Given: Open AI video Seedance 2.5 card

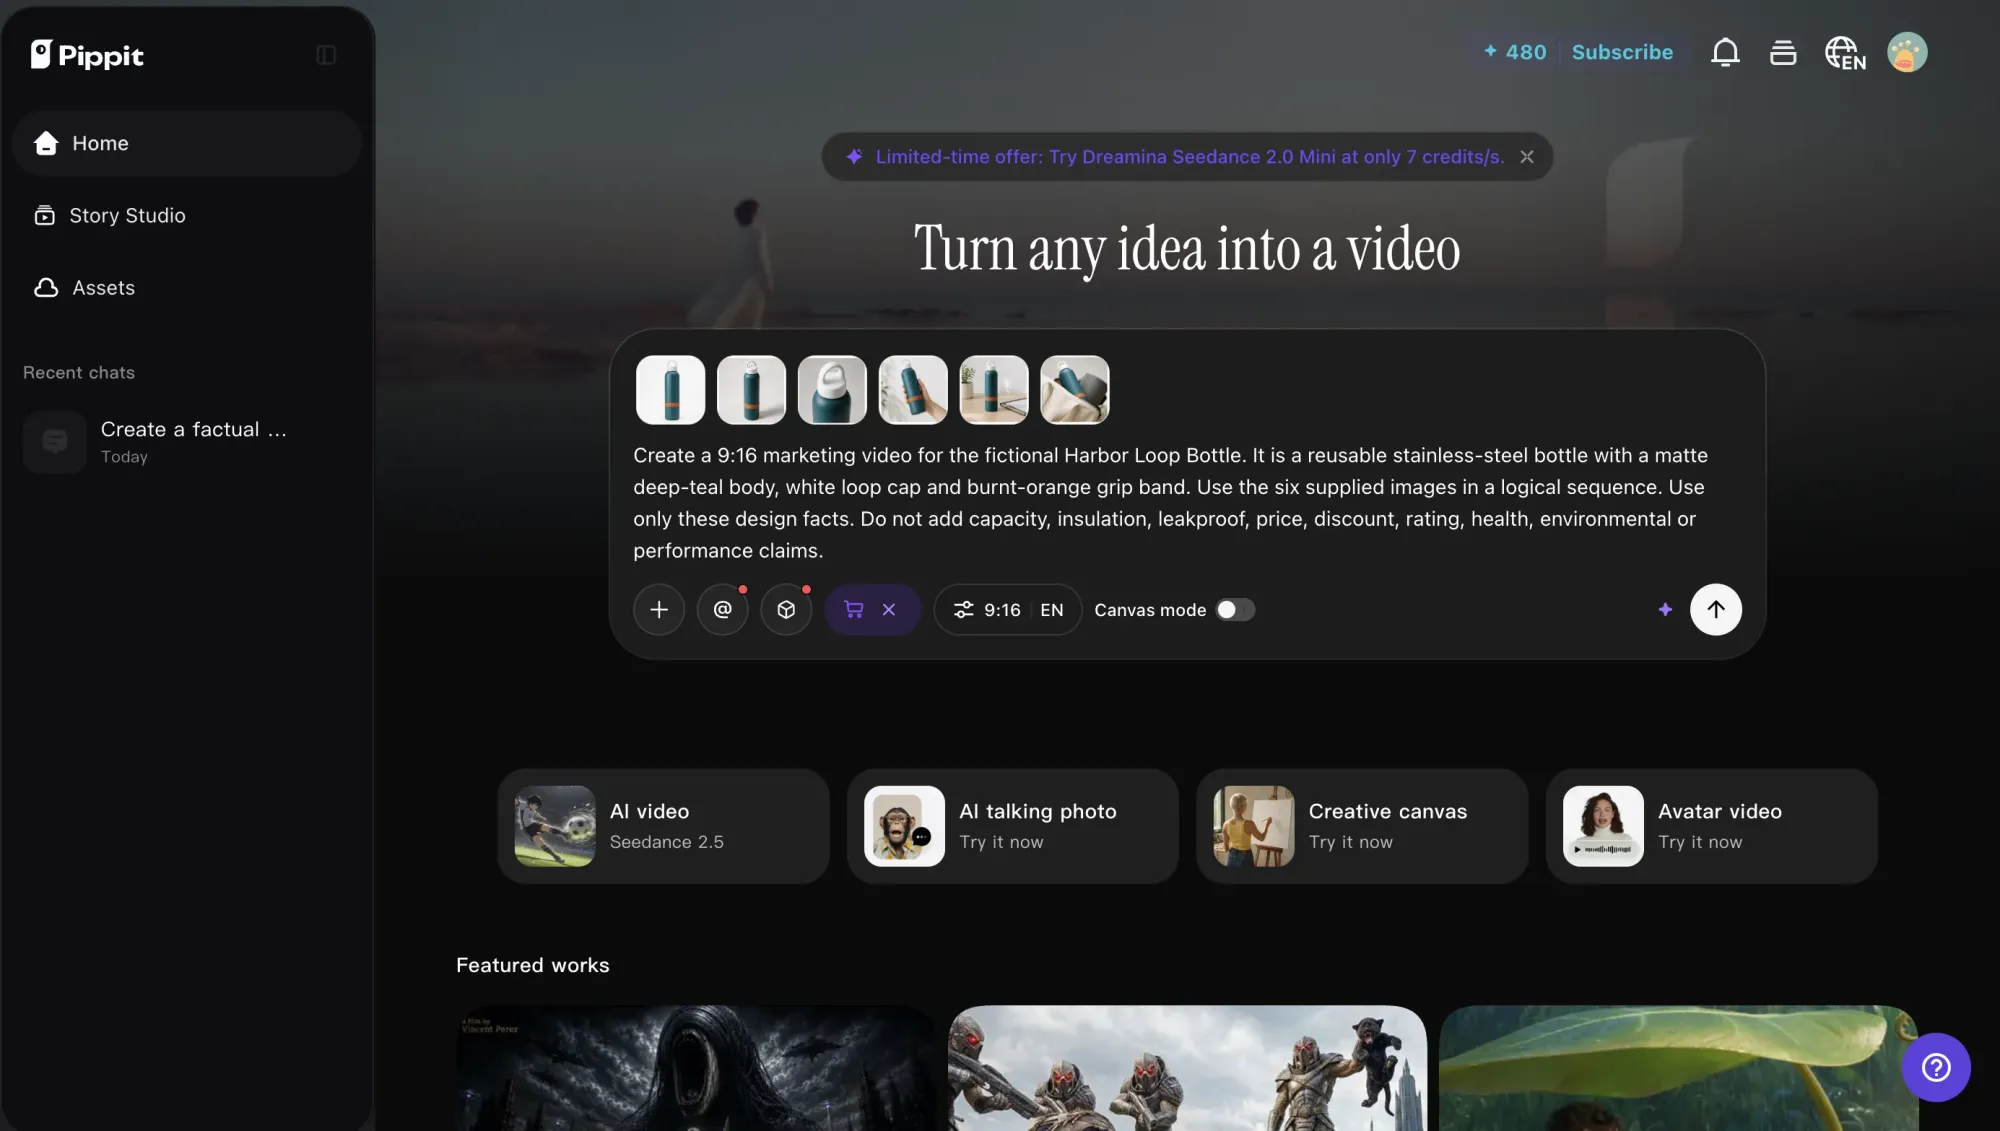Looking at the screenshot, I should pyautogui.click(x=663, y=826).
